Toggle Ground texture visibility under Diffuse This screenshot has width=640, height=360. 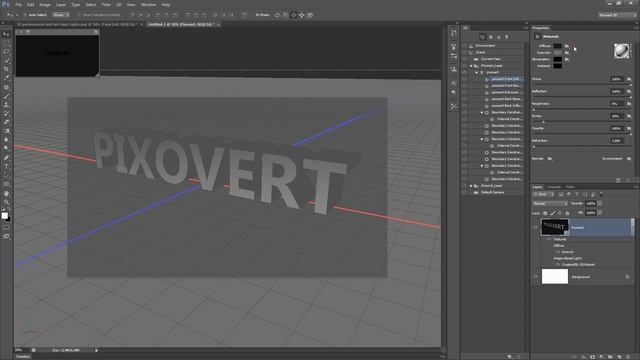pos(558,252)
